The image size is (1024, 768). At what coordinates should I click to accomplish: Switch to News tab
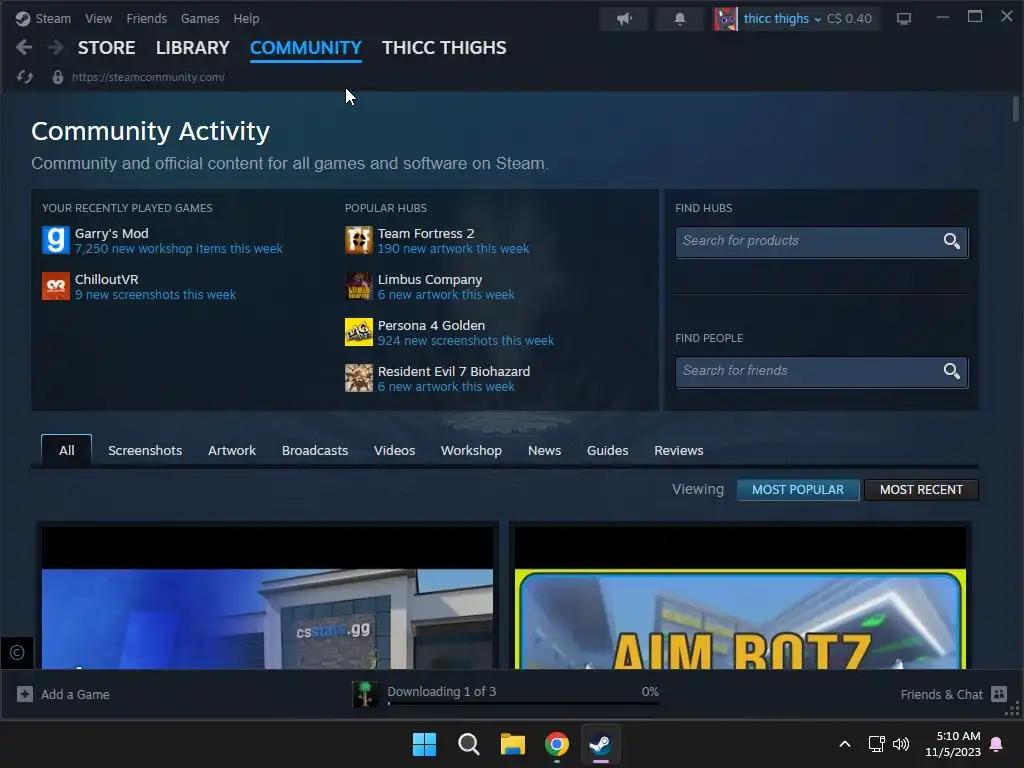(x=545, y=451)
